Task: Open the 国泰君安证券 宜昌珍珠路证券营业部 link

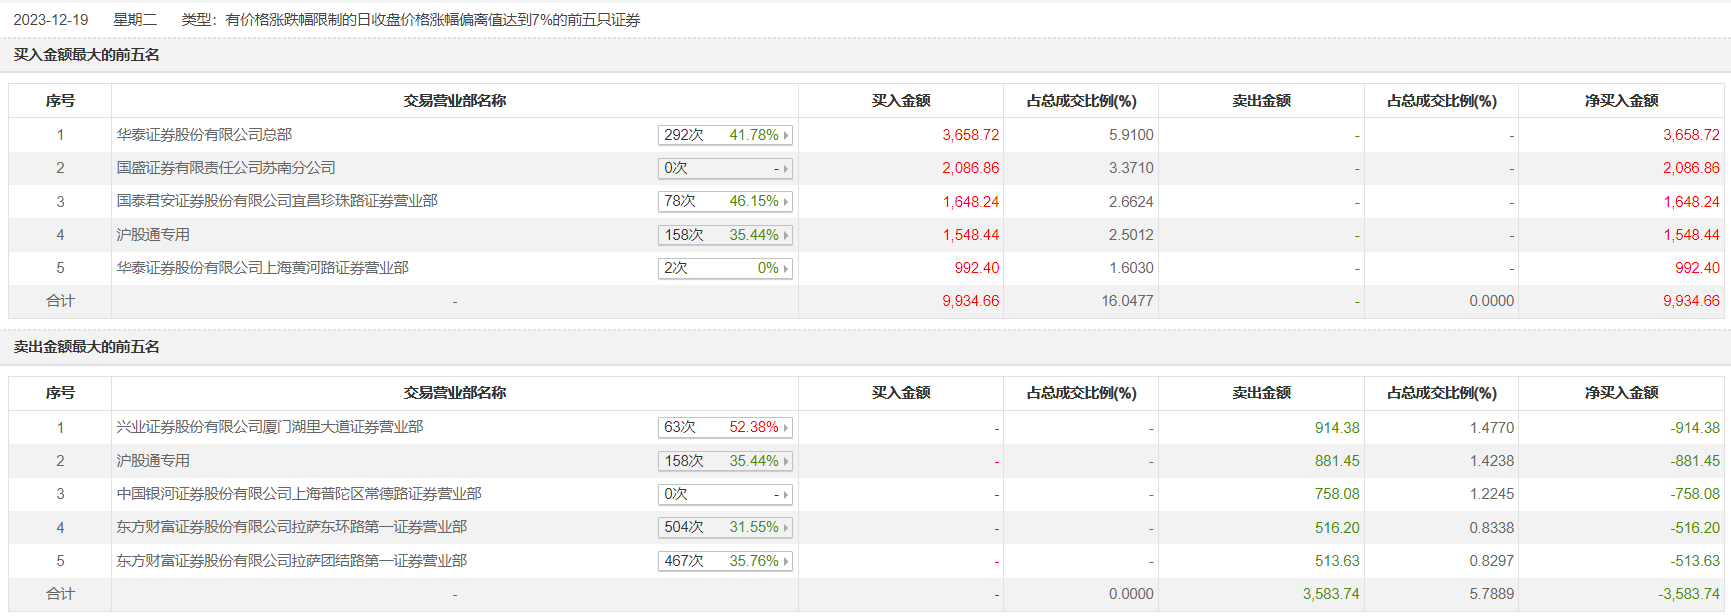Action: 277,201
